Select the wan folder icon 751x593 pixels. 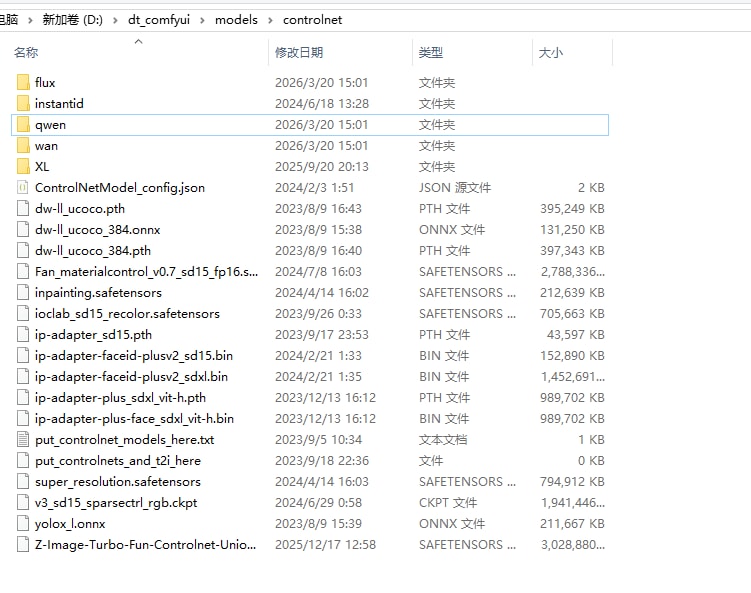coord(24,146)
